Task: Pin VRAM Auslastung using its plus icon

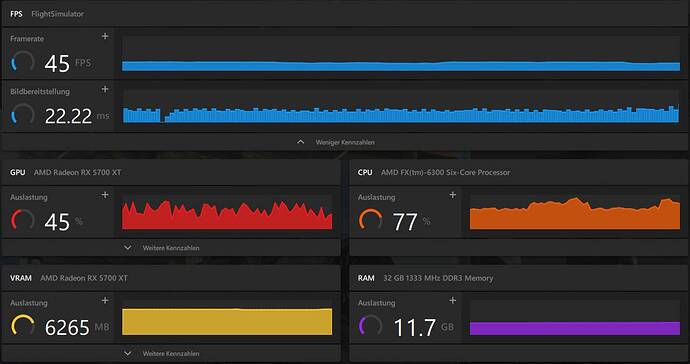Action: pyautogui.click(x=105, y=300)
